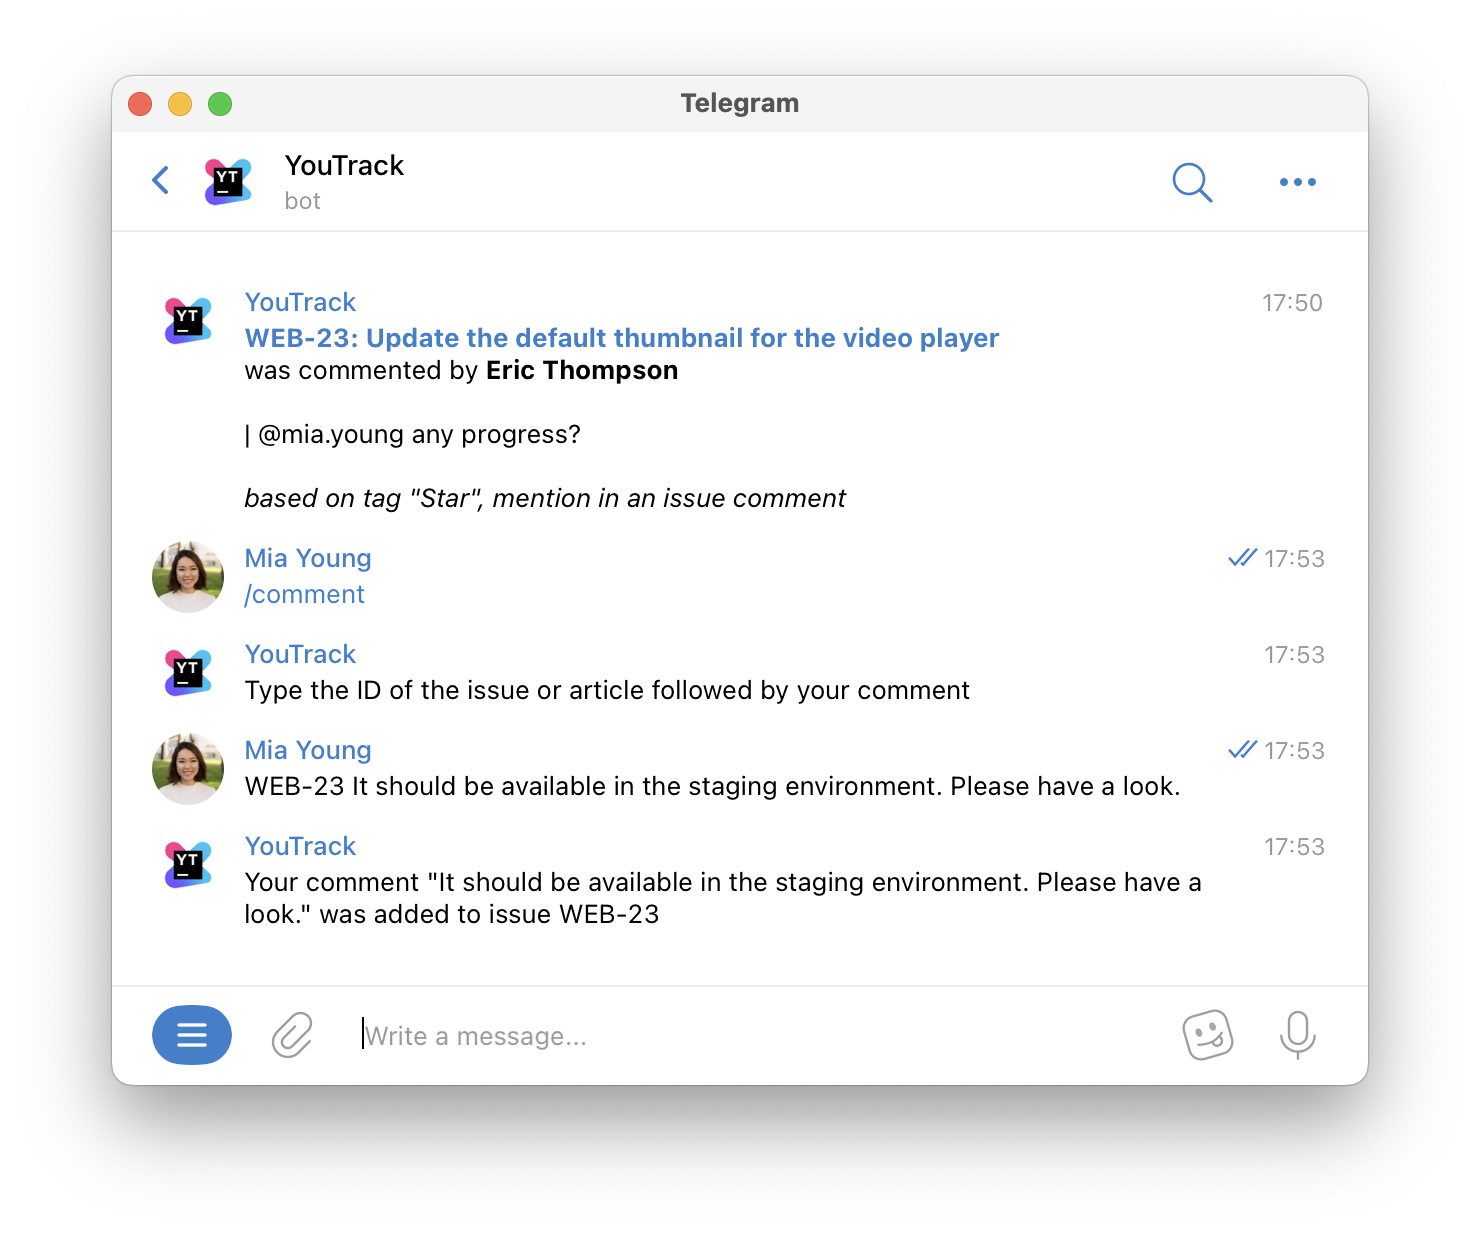Click the YouTrack bot avatar in the header
This screenshot has height=1233, width=1480.
coord(227,181)
